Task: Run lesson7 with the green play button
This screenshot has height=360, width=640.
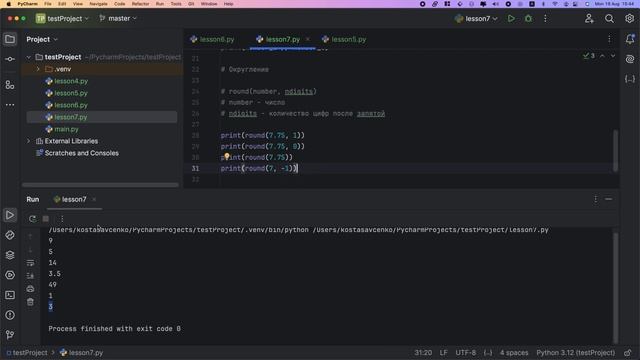Action: (511, 19)
